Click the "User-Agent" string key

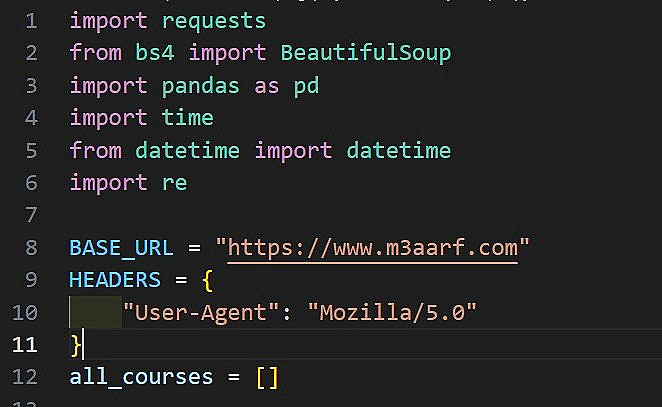coord(200,312)
